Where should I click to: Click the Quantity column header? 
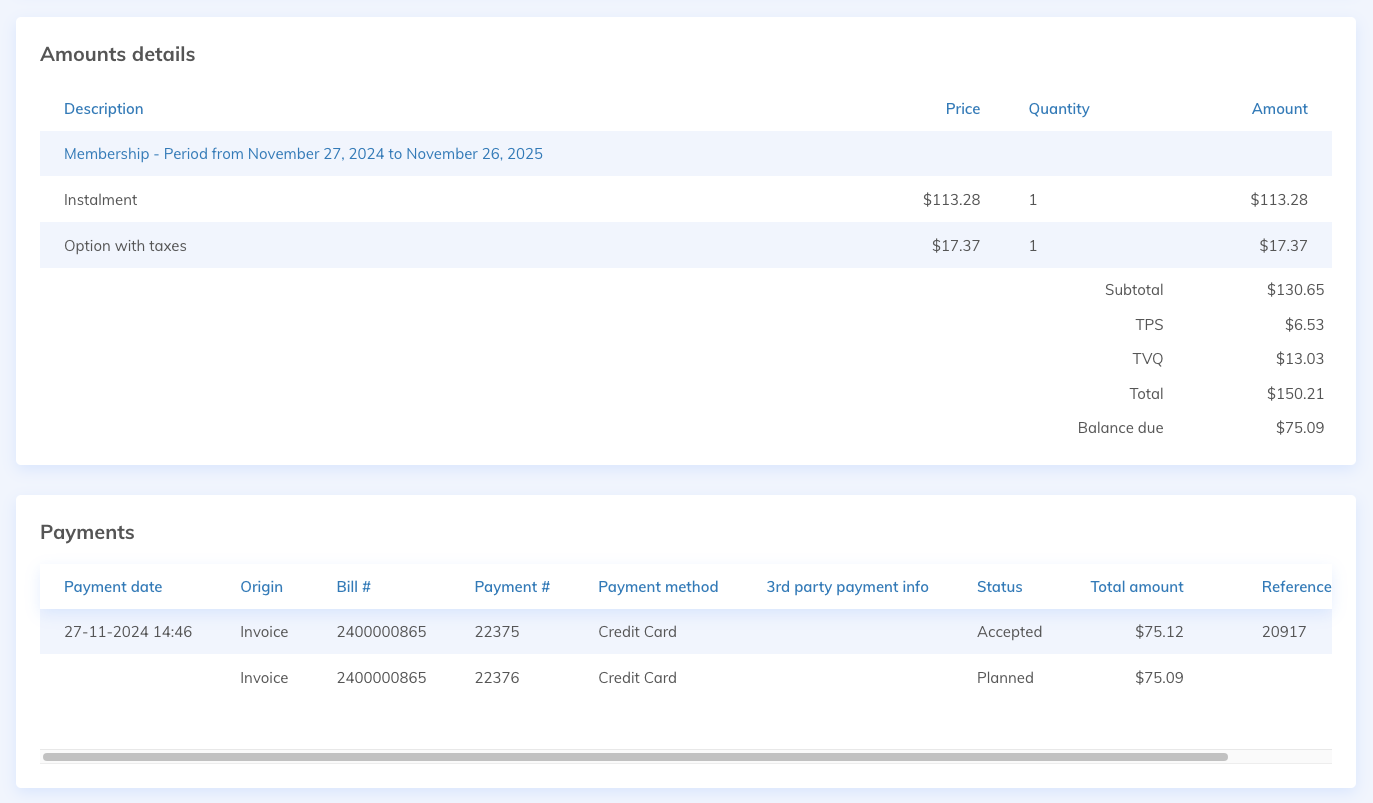(1058, 109)
